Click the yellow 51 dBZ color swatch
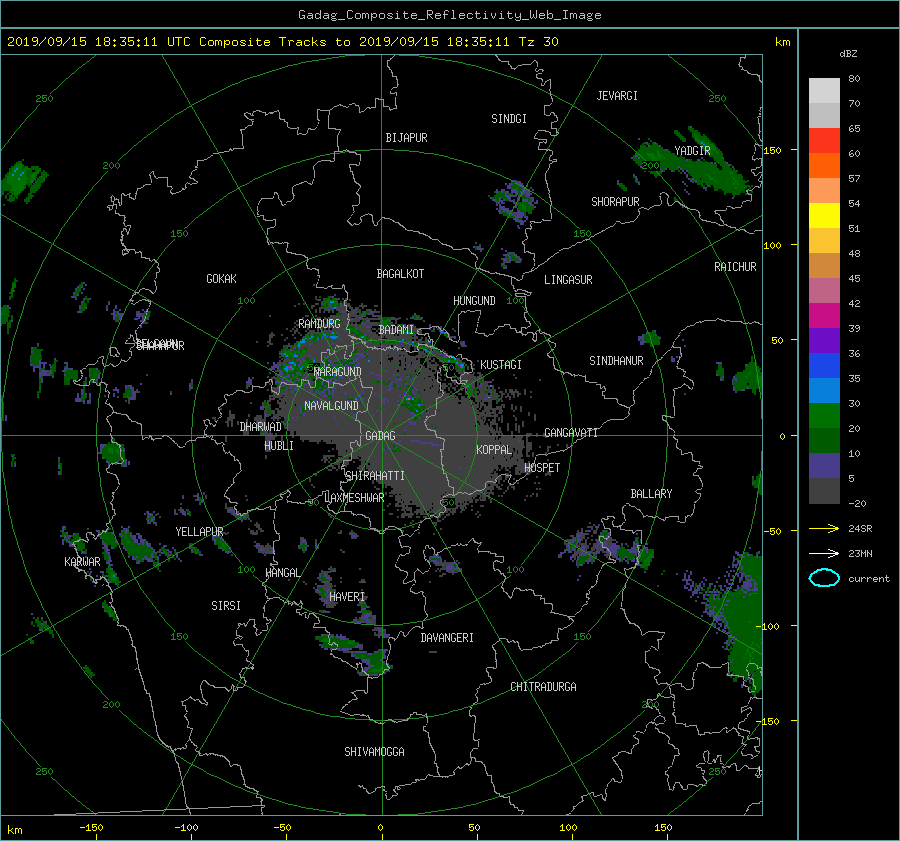 [x=824, y=216]
